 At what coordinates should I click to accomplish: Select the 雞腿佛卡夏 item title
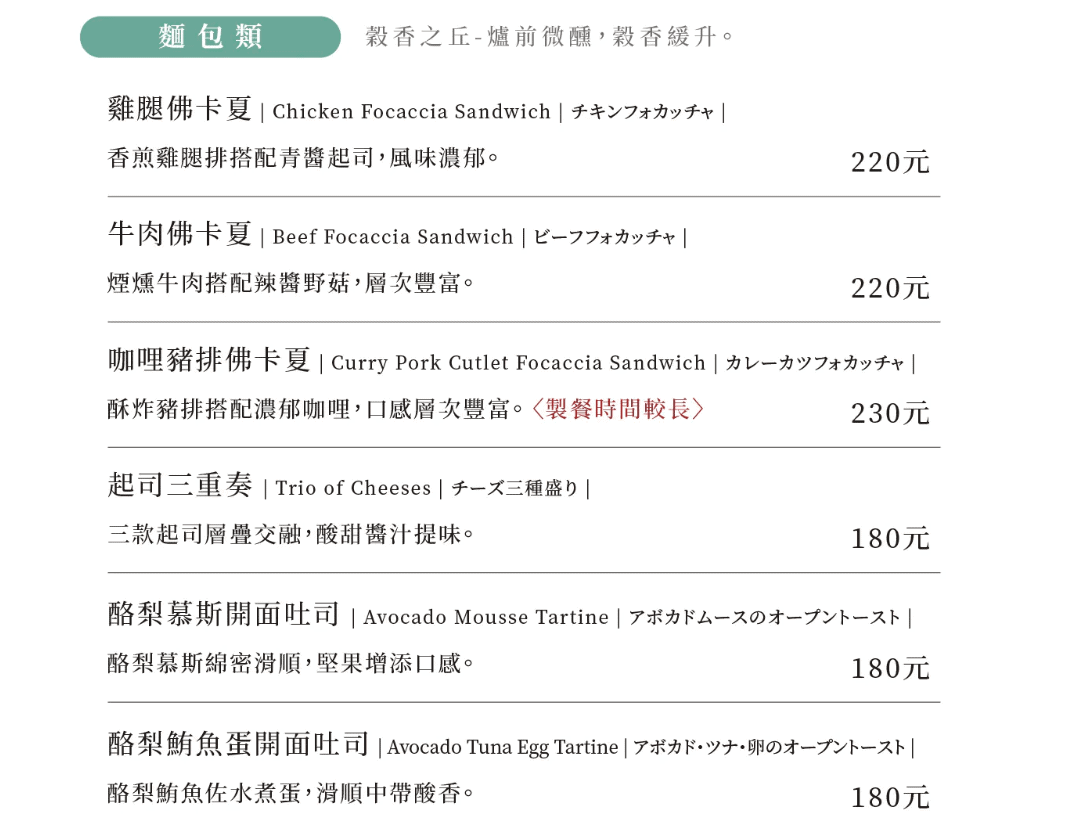180,109
